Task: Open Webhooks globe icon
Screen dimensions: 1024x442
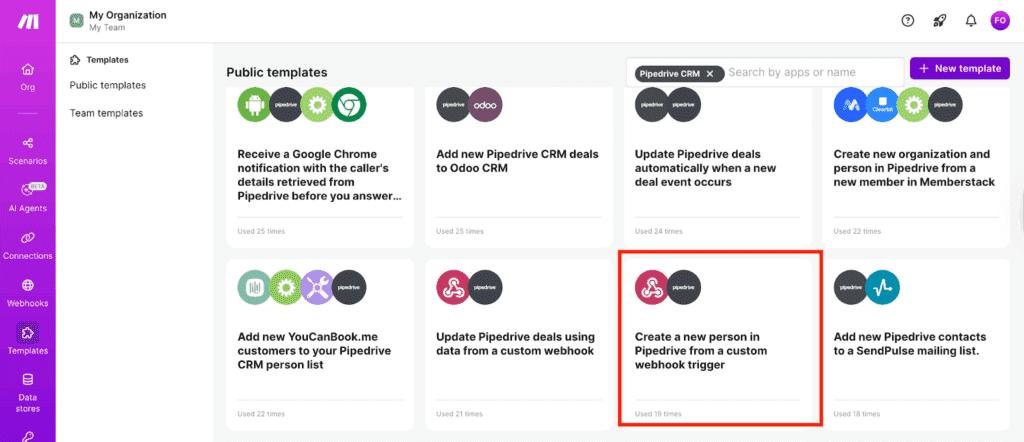Action: click(27, 285)
